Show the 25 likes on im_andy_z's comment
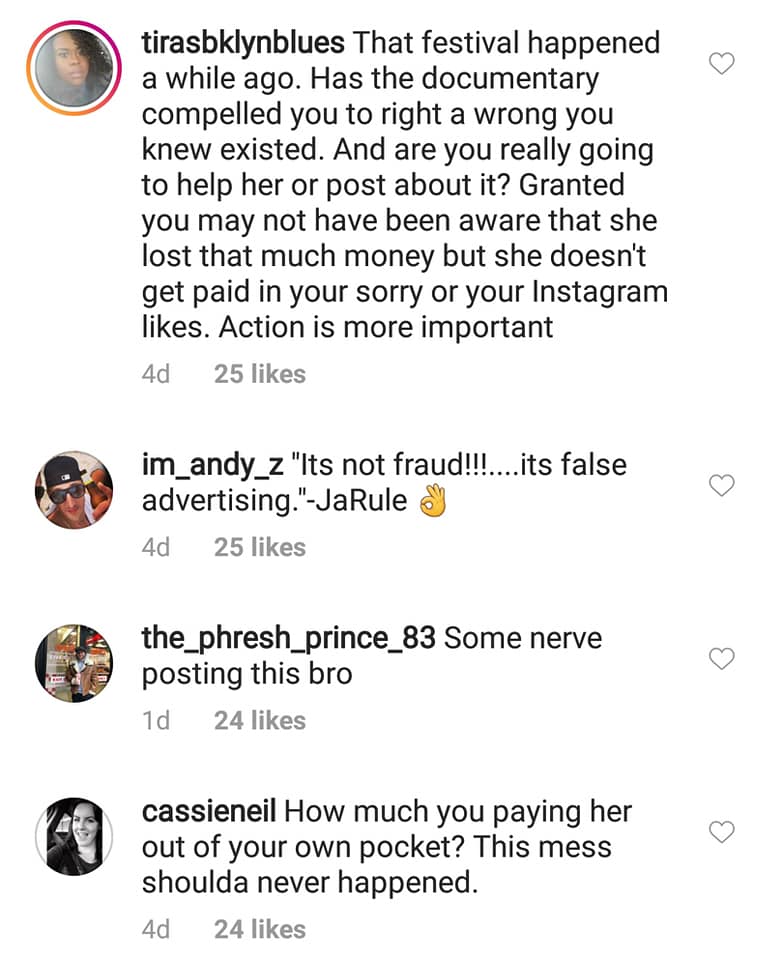783x960 pixels. (x=260, y=547)
